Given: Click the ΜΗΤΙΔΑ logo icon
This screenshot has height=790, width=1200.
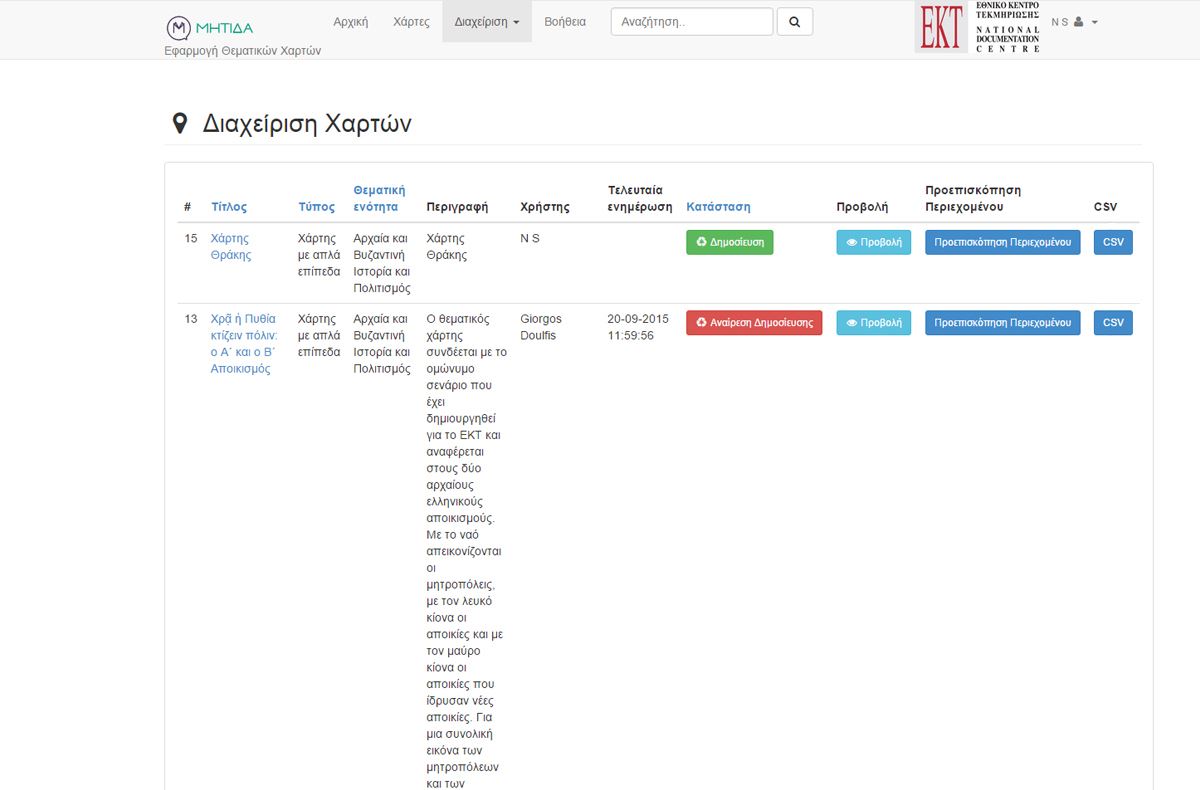Looking at the screenshot, I should 178,27.
